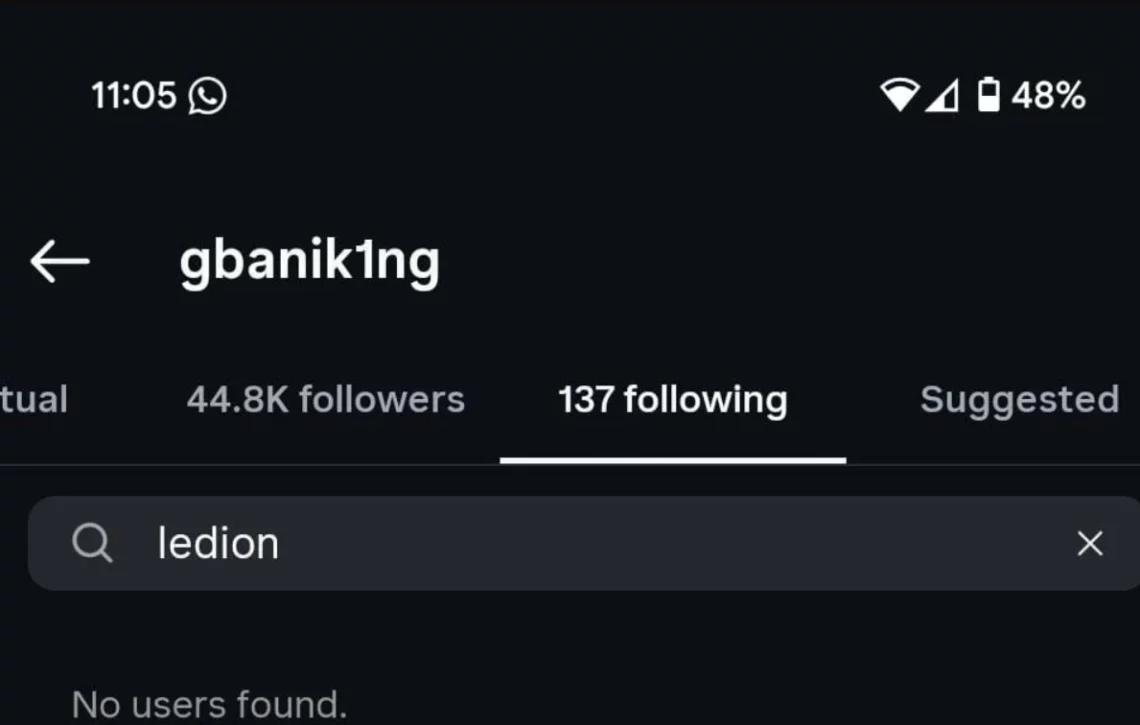The image size is (1140, 725).
Task: Tap the 48% battery percentage
Action: click(1048, 96)
